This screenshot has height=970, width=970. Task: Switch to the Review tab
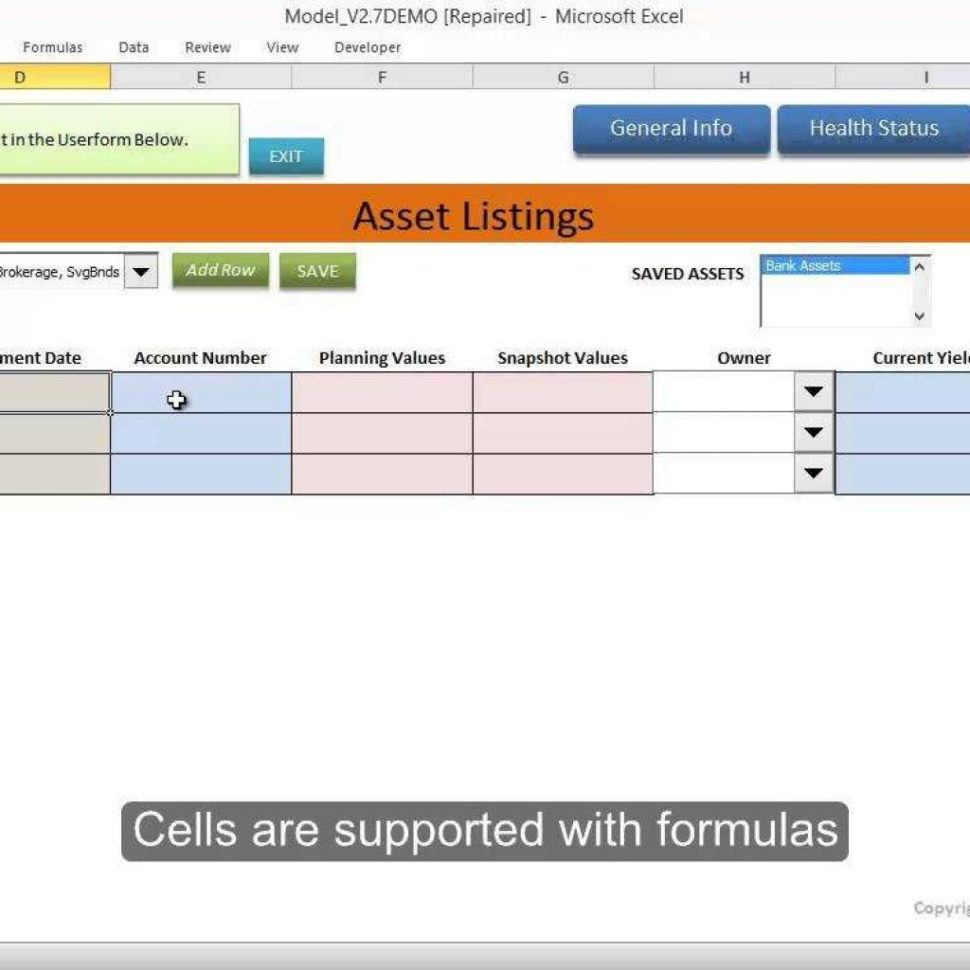208,47
